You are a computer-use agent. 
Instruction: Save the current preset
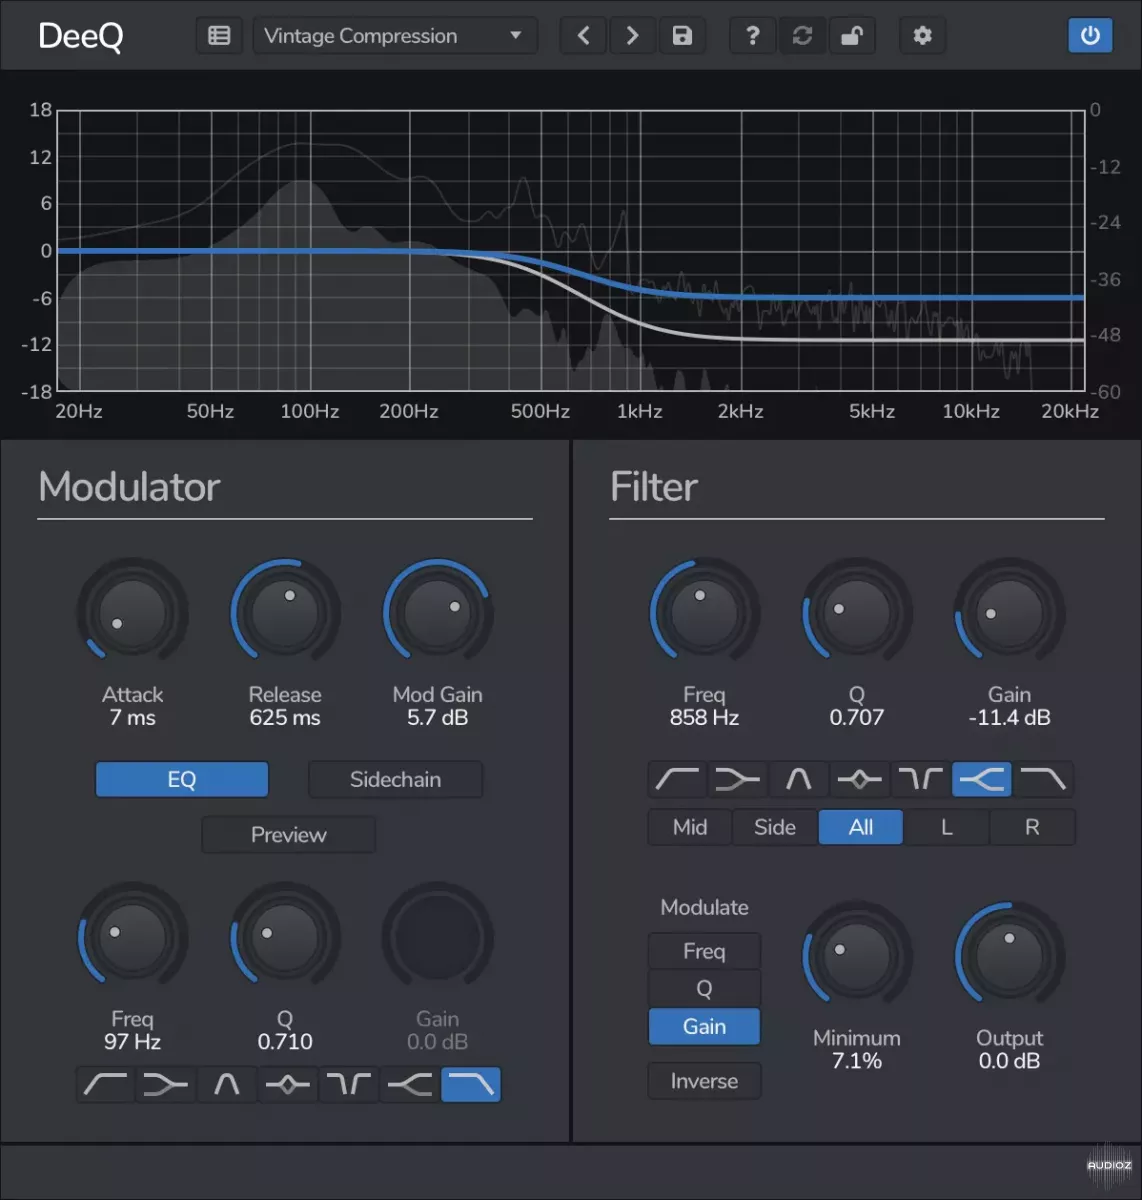(682, 36)
